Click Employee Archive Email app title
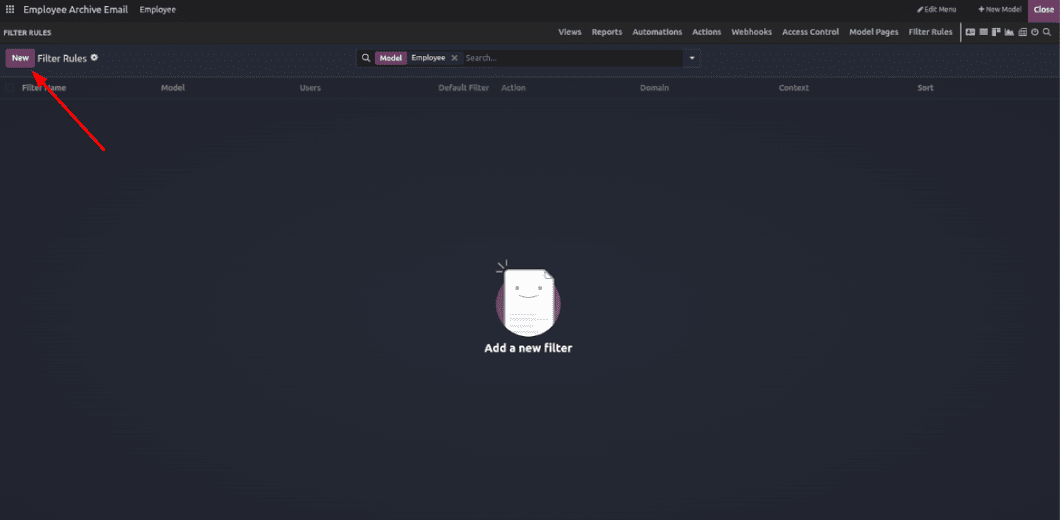 click(75, 9)
